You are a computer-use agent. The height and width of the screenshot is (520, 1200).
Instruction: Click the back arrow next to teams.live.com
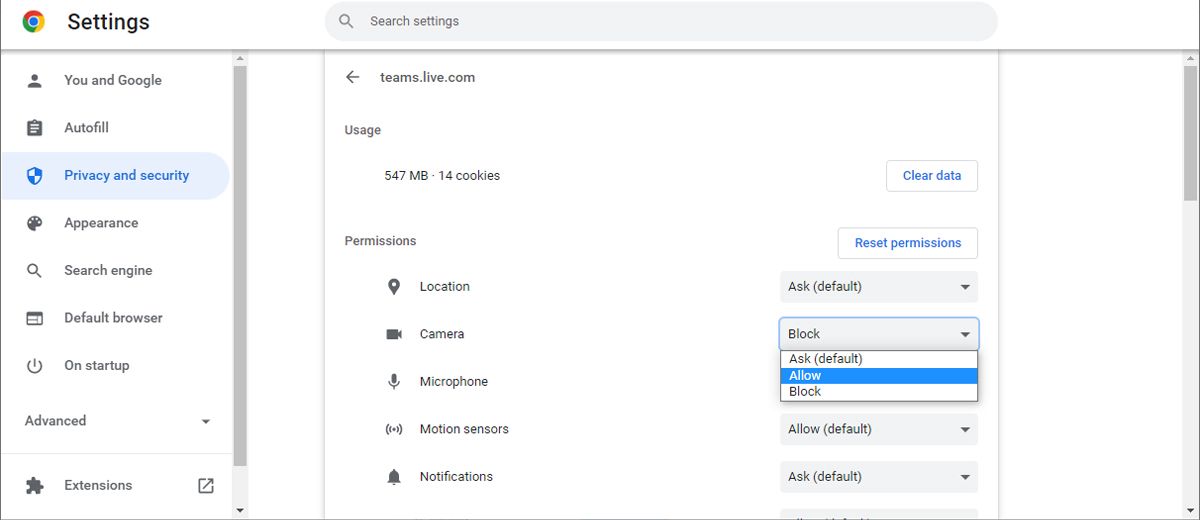coord(352,77)
